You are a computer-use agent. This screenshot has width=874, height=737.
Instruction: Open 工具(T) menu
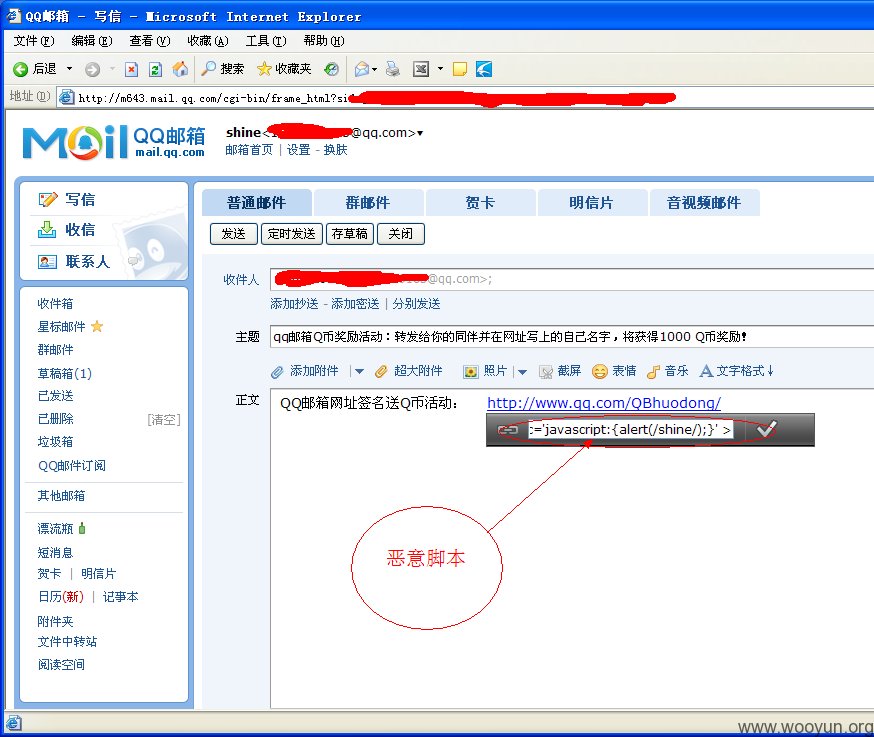(x=266, y=41)
